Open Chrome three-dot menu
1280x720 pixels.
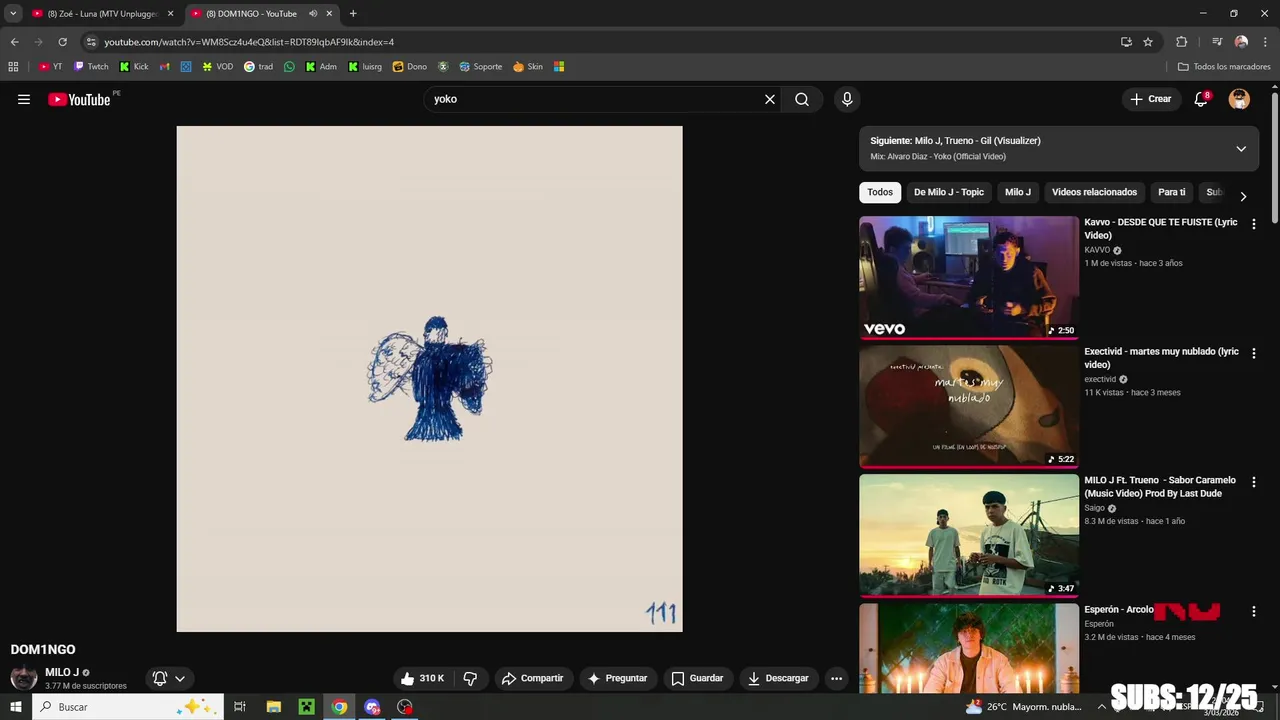[1265, 42]
